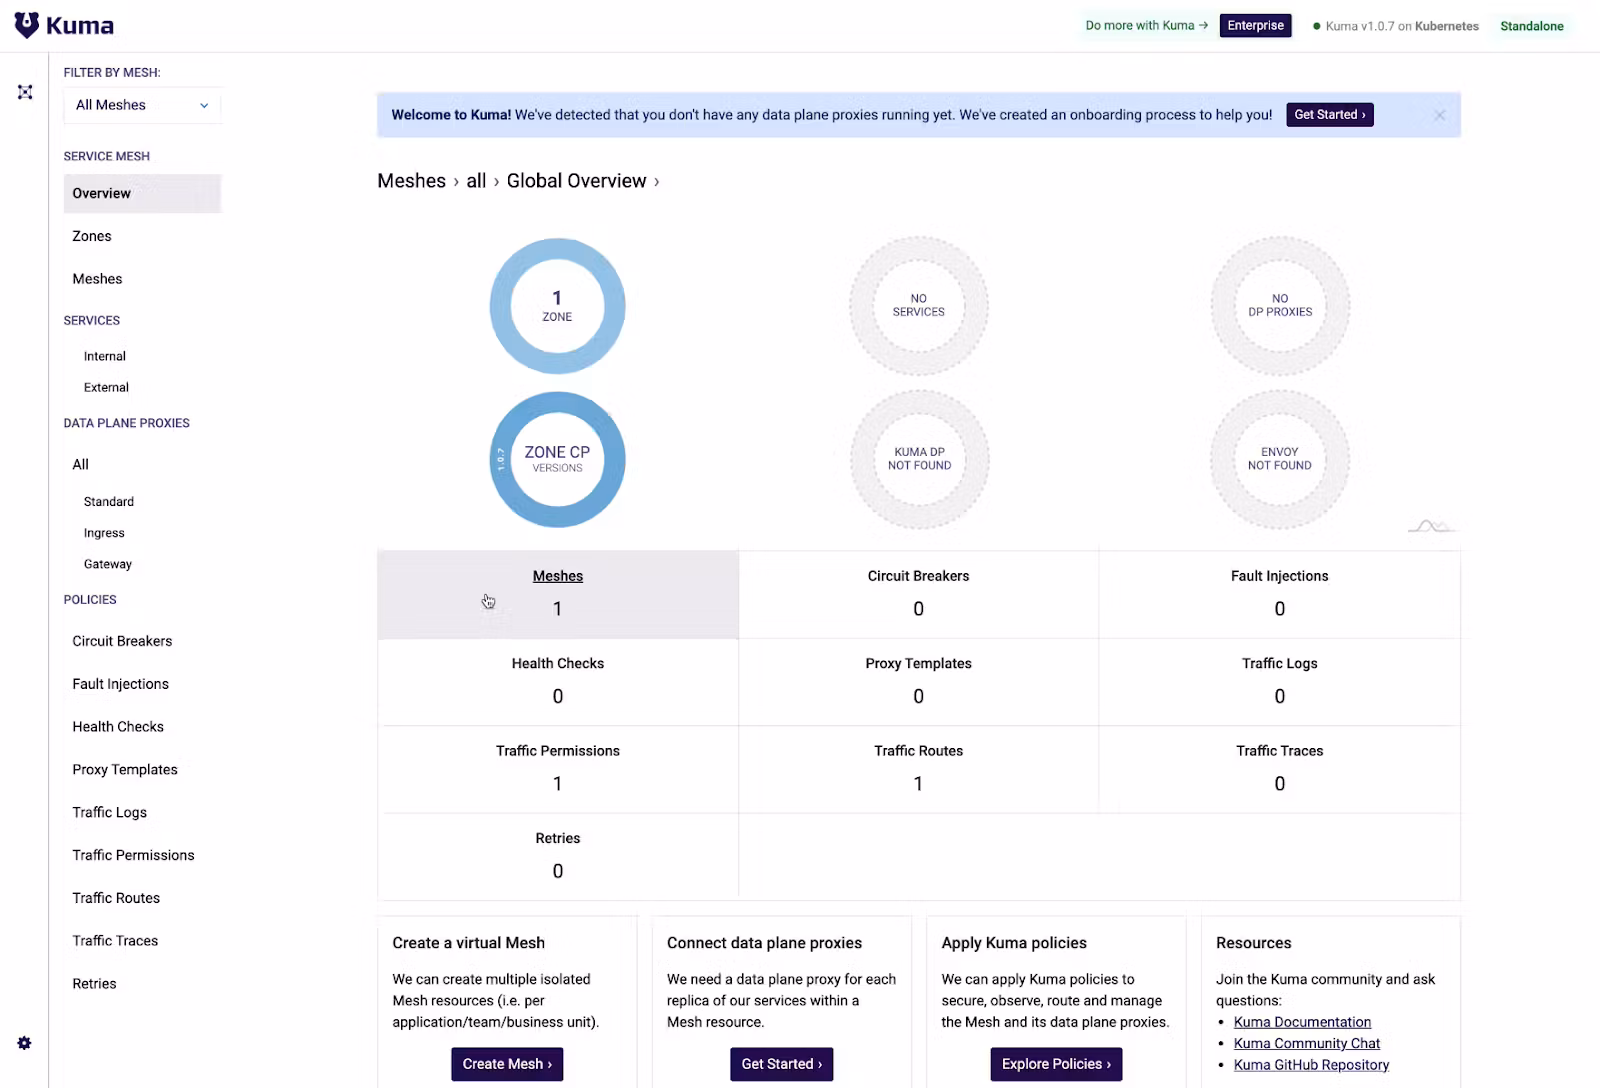Click the Envoy Not Found donut chart
This screenshot has height=1088, width=1600.
(1279, 459)
